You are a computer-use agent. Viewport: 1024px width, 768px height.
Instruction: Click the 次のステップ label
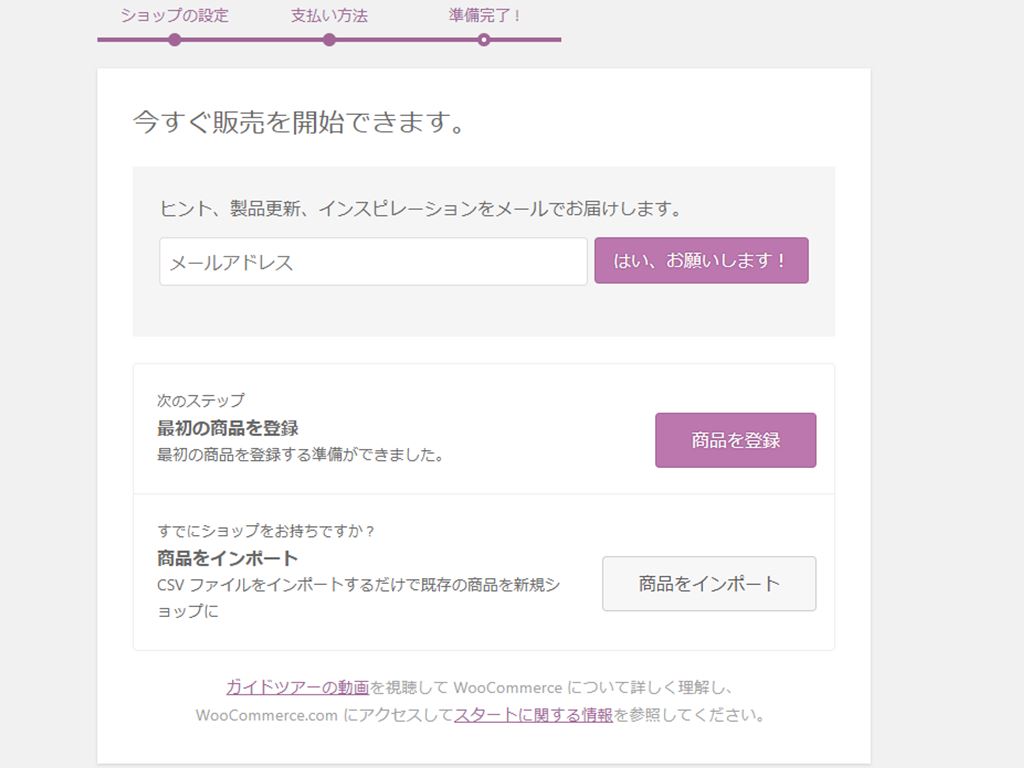pyautogui.click(x=201, y=400)
